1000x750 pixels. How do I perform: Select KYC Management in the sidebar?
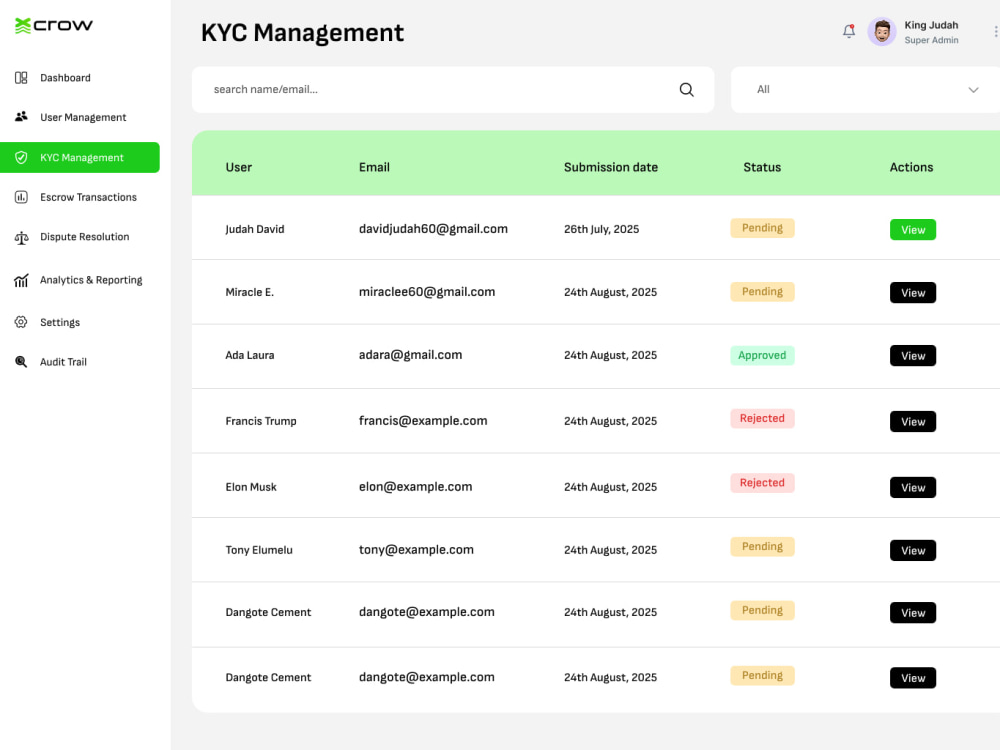click(80, 158)
